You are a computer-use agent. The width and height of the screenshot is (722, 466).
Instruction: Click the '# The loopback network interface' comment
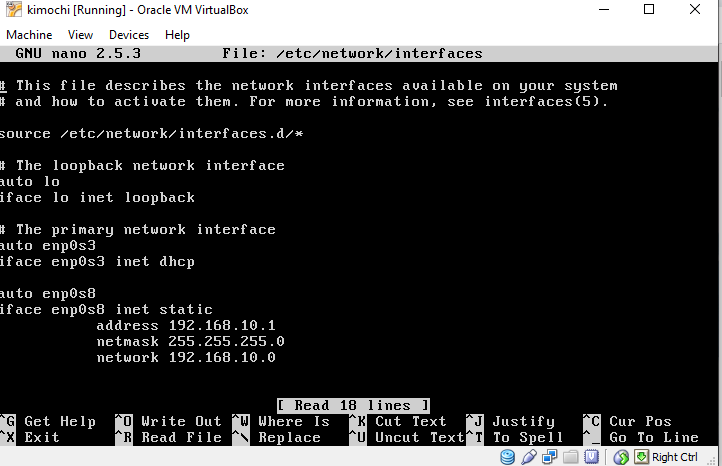tap(142, 165)
